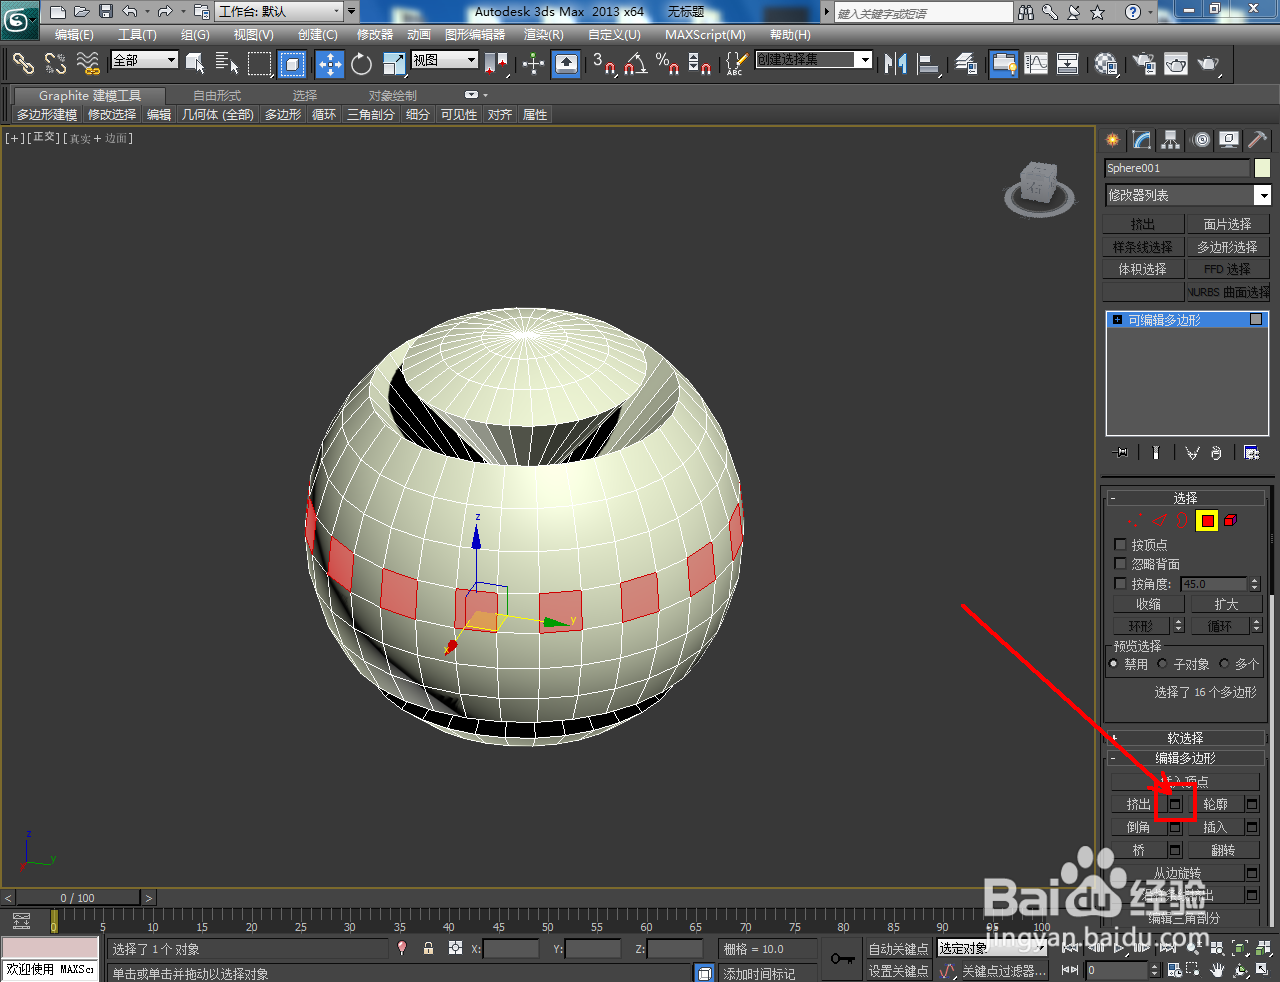Select the Vertex sub-object icon in 选择 rollout
Image resolution: width=1280 pixels, height=982 pixels.
(1134, 520)
